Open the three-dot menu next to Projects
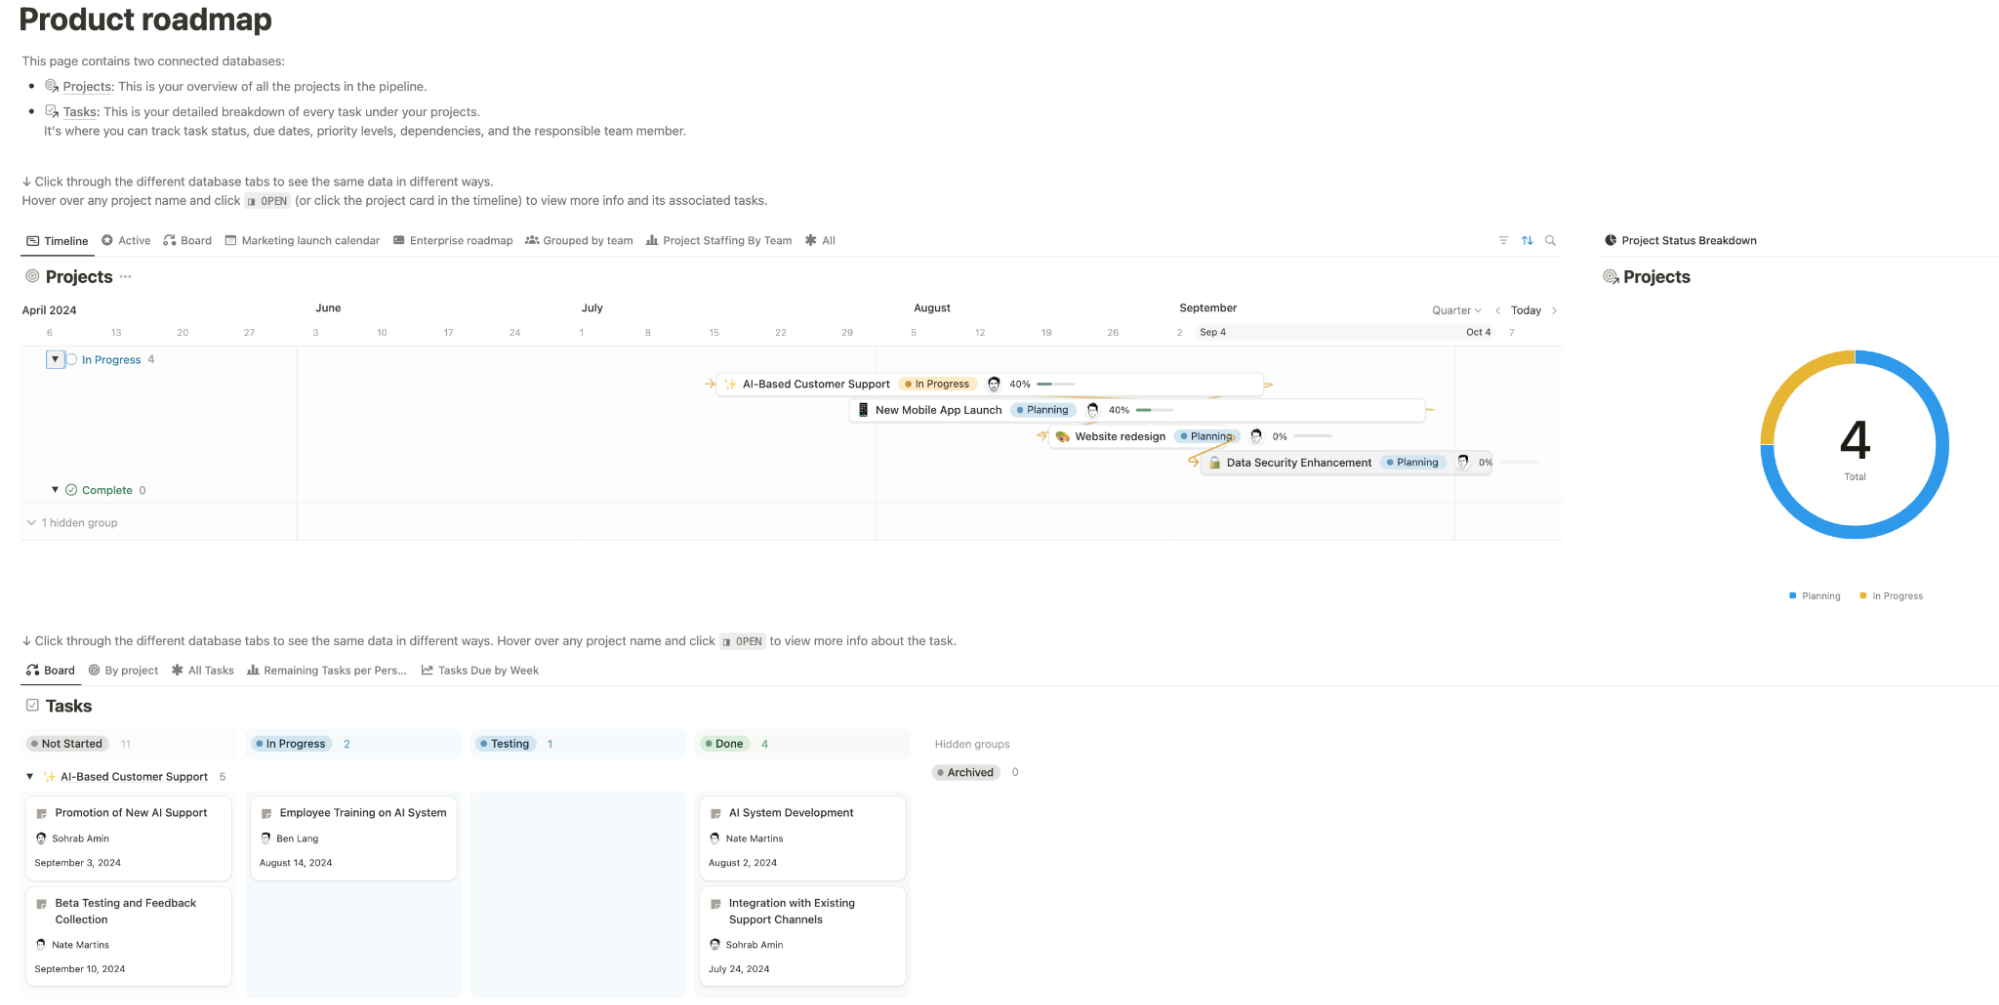The image size is (1999, 1005). coord(125,277)
